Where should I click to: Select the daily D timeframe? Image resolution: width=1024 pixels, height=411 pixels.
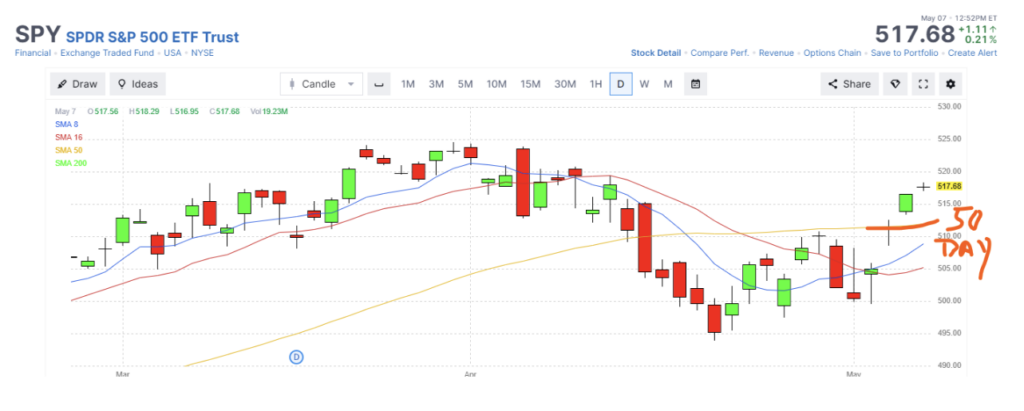621,84
